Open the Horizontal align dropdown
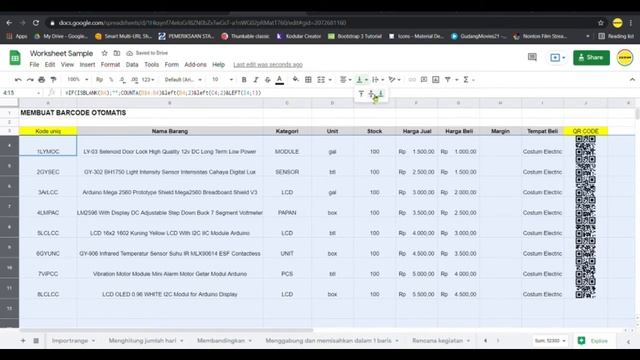The image size is (640, 360). tap(346, 80)
